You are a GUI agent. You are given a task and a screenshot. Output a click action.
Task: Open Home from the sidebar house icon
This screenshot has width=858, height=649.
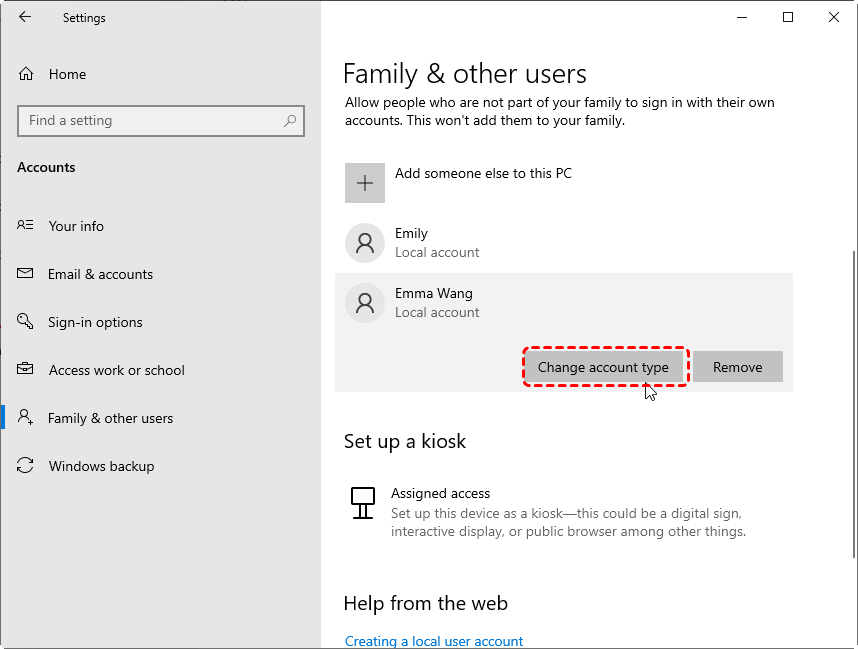tap(27, 74)
